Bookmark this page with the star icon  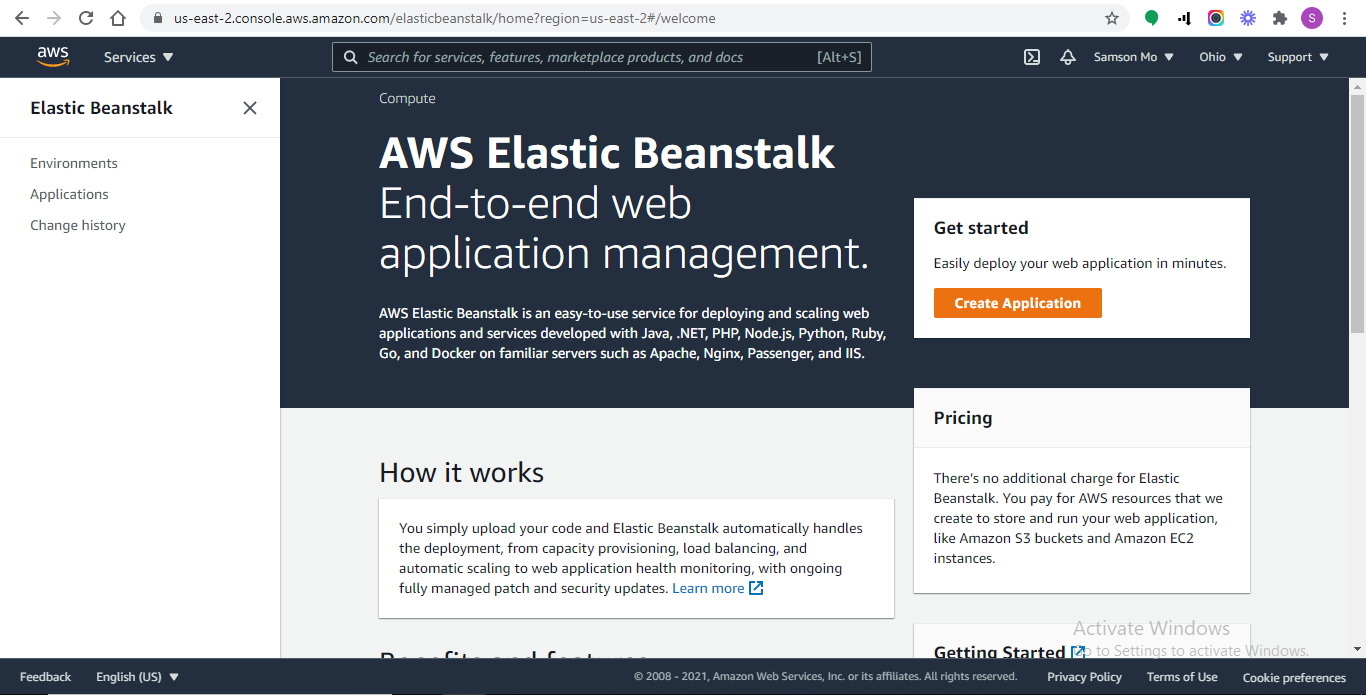pos(1112,18)
